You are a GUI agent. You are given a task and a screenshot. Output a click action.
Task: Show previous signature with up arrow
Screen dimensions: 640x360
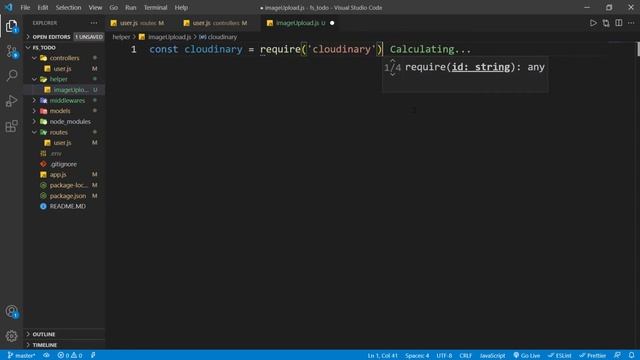coord(393,60)
